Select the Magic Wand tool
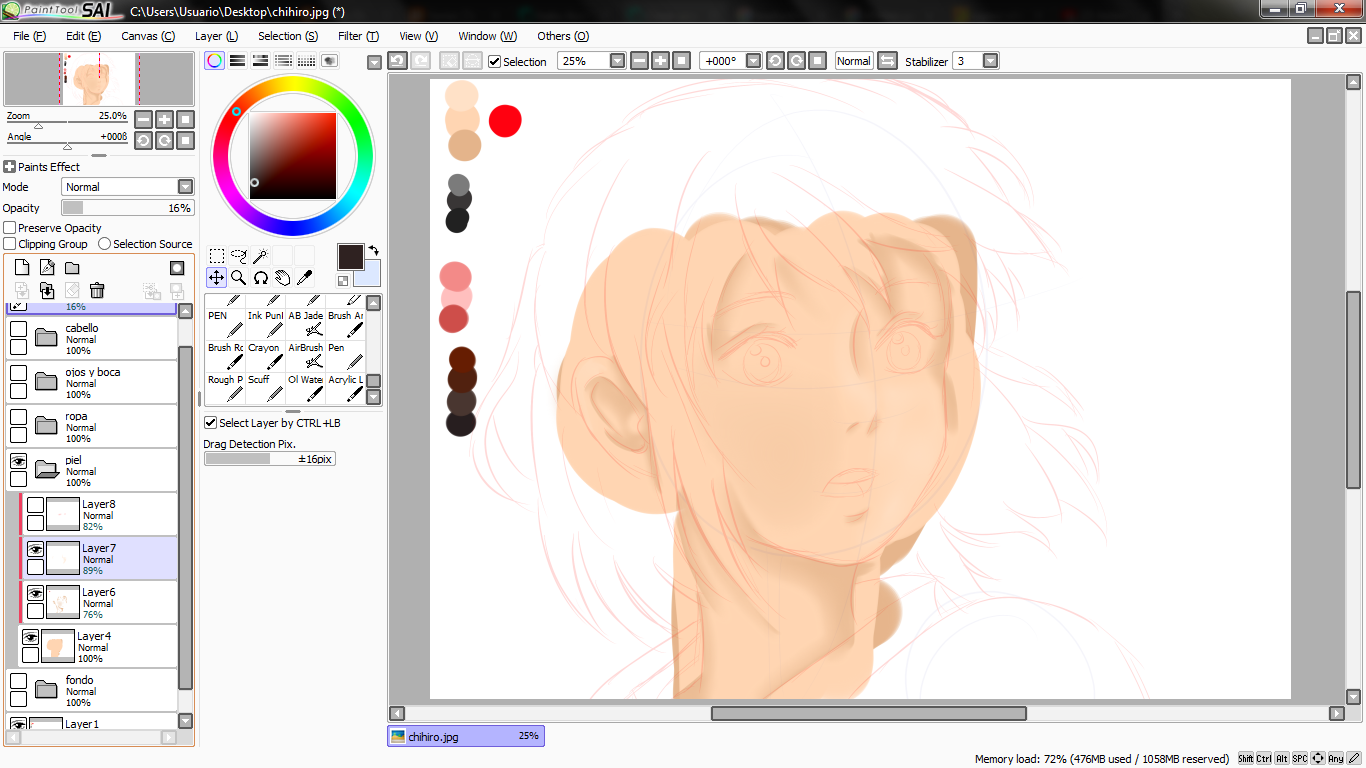Viewport: 1366px width, 768px height. click(x=260, y=256)
